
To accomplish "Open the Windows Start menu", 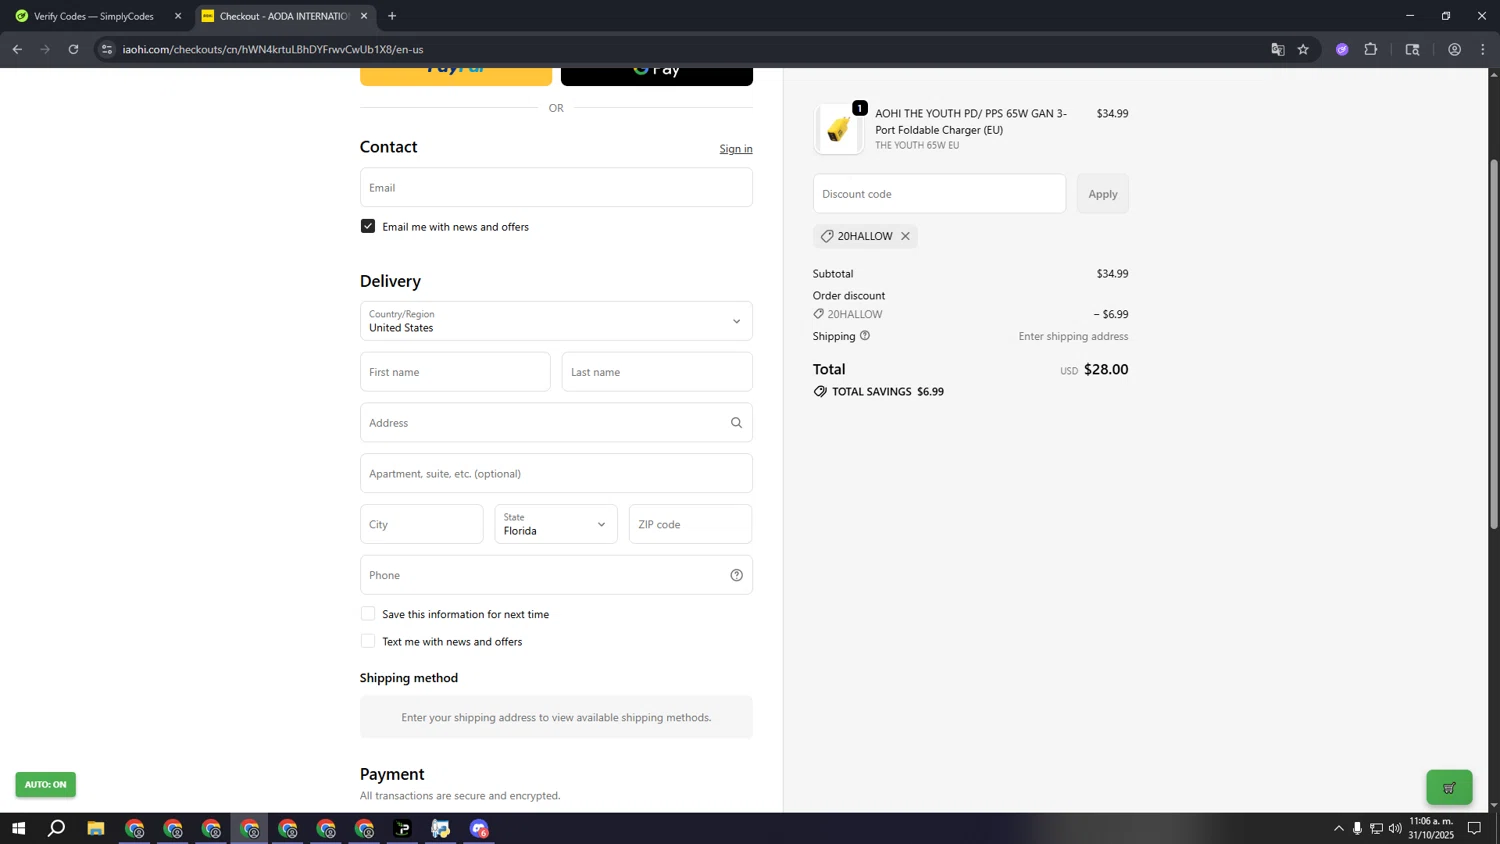I will [18, 829].
